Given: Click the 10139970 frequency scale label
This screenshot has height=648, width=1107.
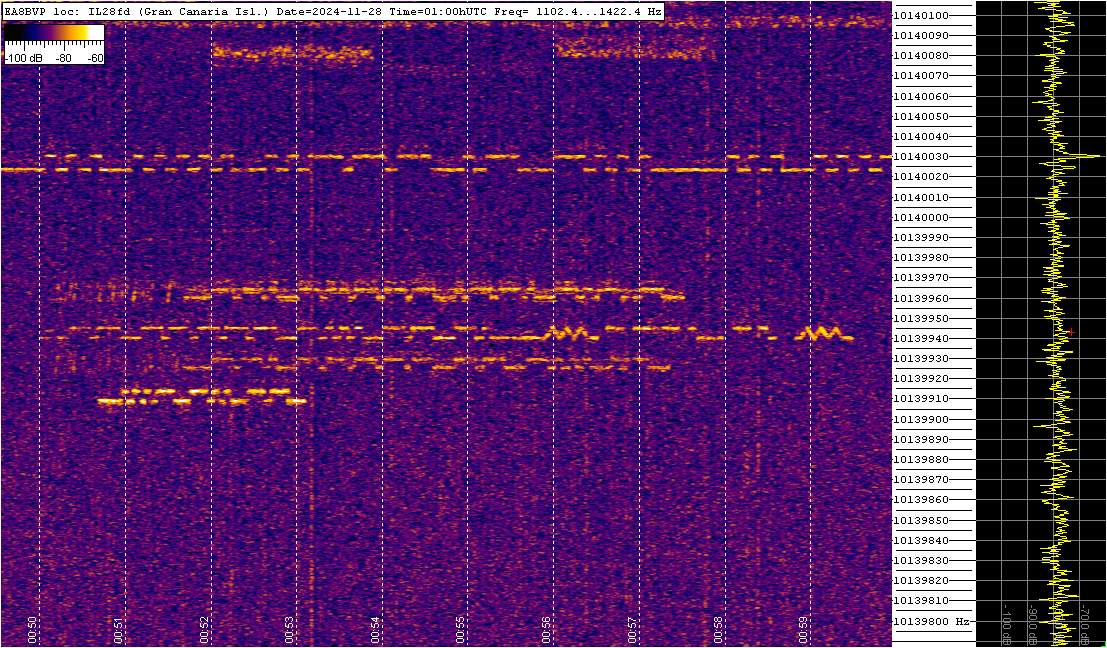Looking at the screenshot, I should click(921, 278).
